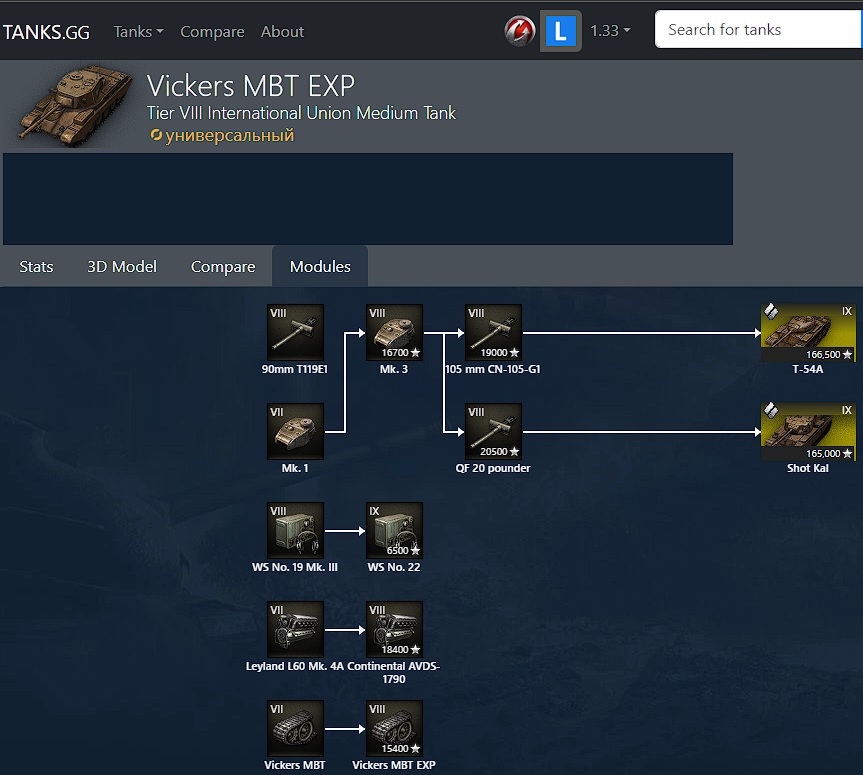Open the T-54A tank page
Screen dimensions: 863x775
click(808, 333)
